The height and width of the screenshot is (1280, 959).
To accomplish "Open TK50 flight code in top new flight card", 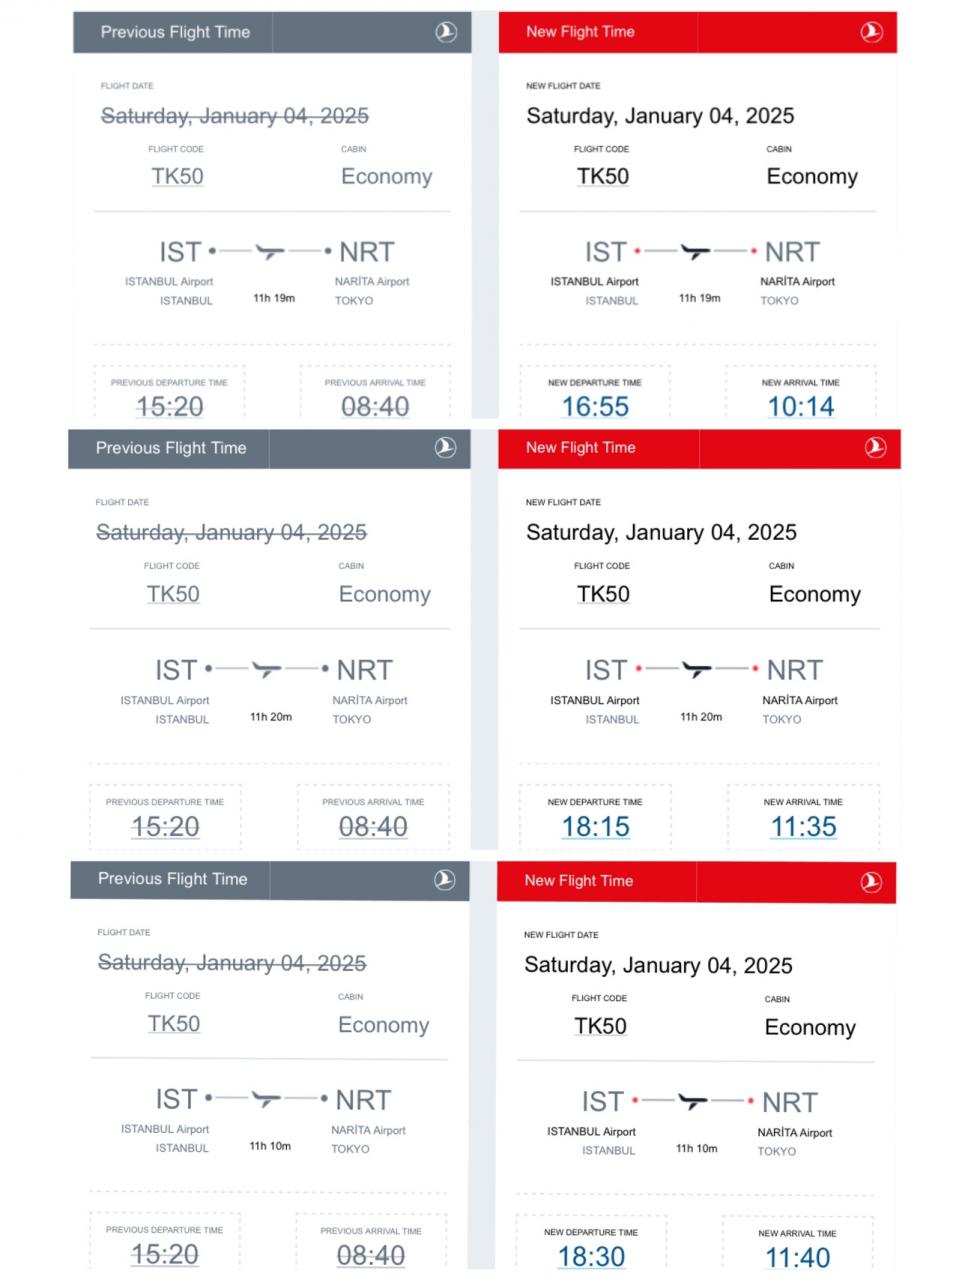I will [603, 177].
